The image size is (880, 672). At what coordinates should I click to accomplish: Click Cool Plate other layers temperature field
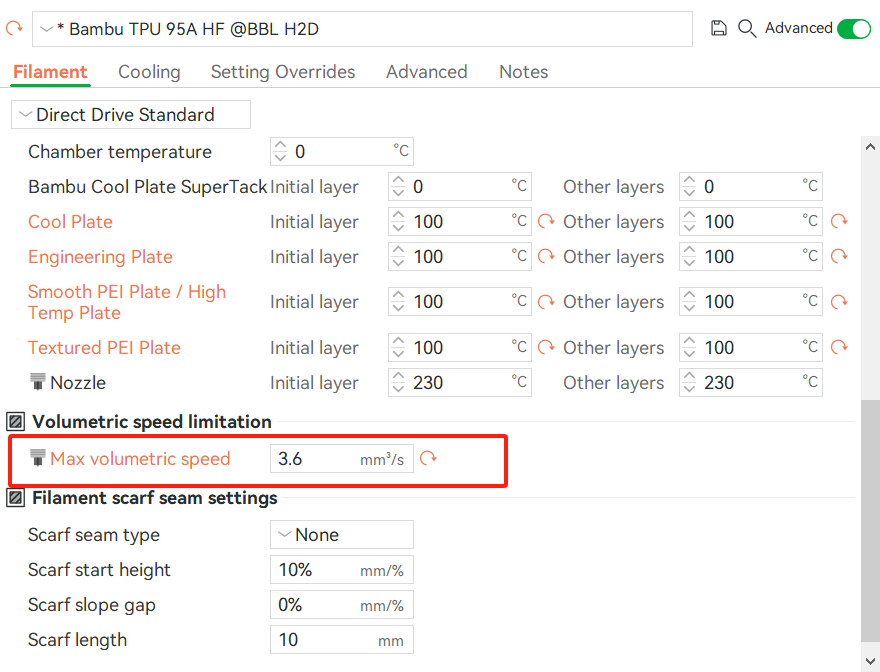point(751,222)
